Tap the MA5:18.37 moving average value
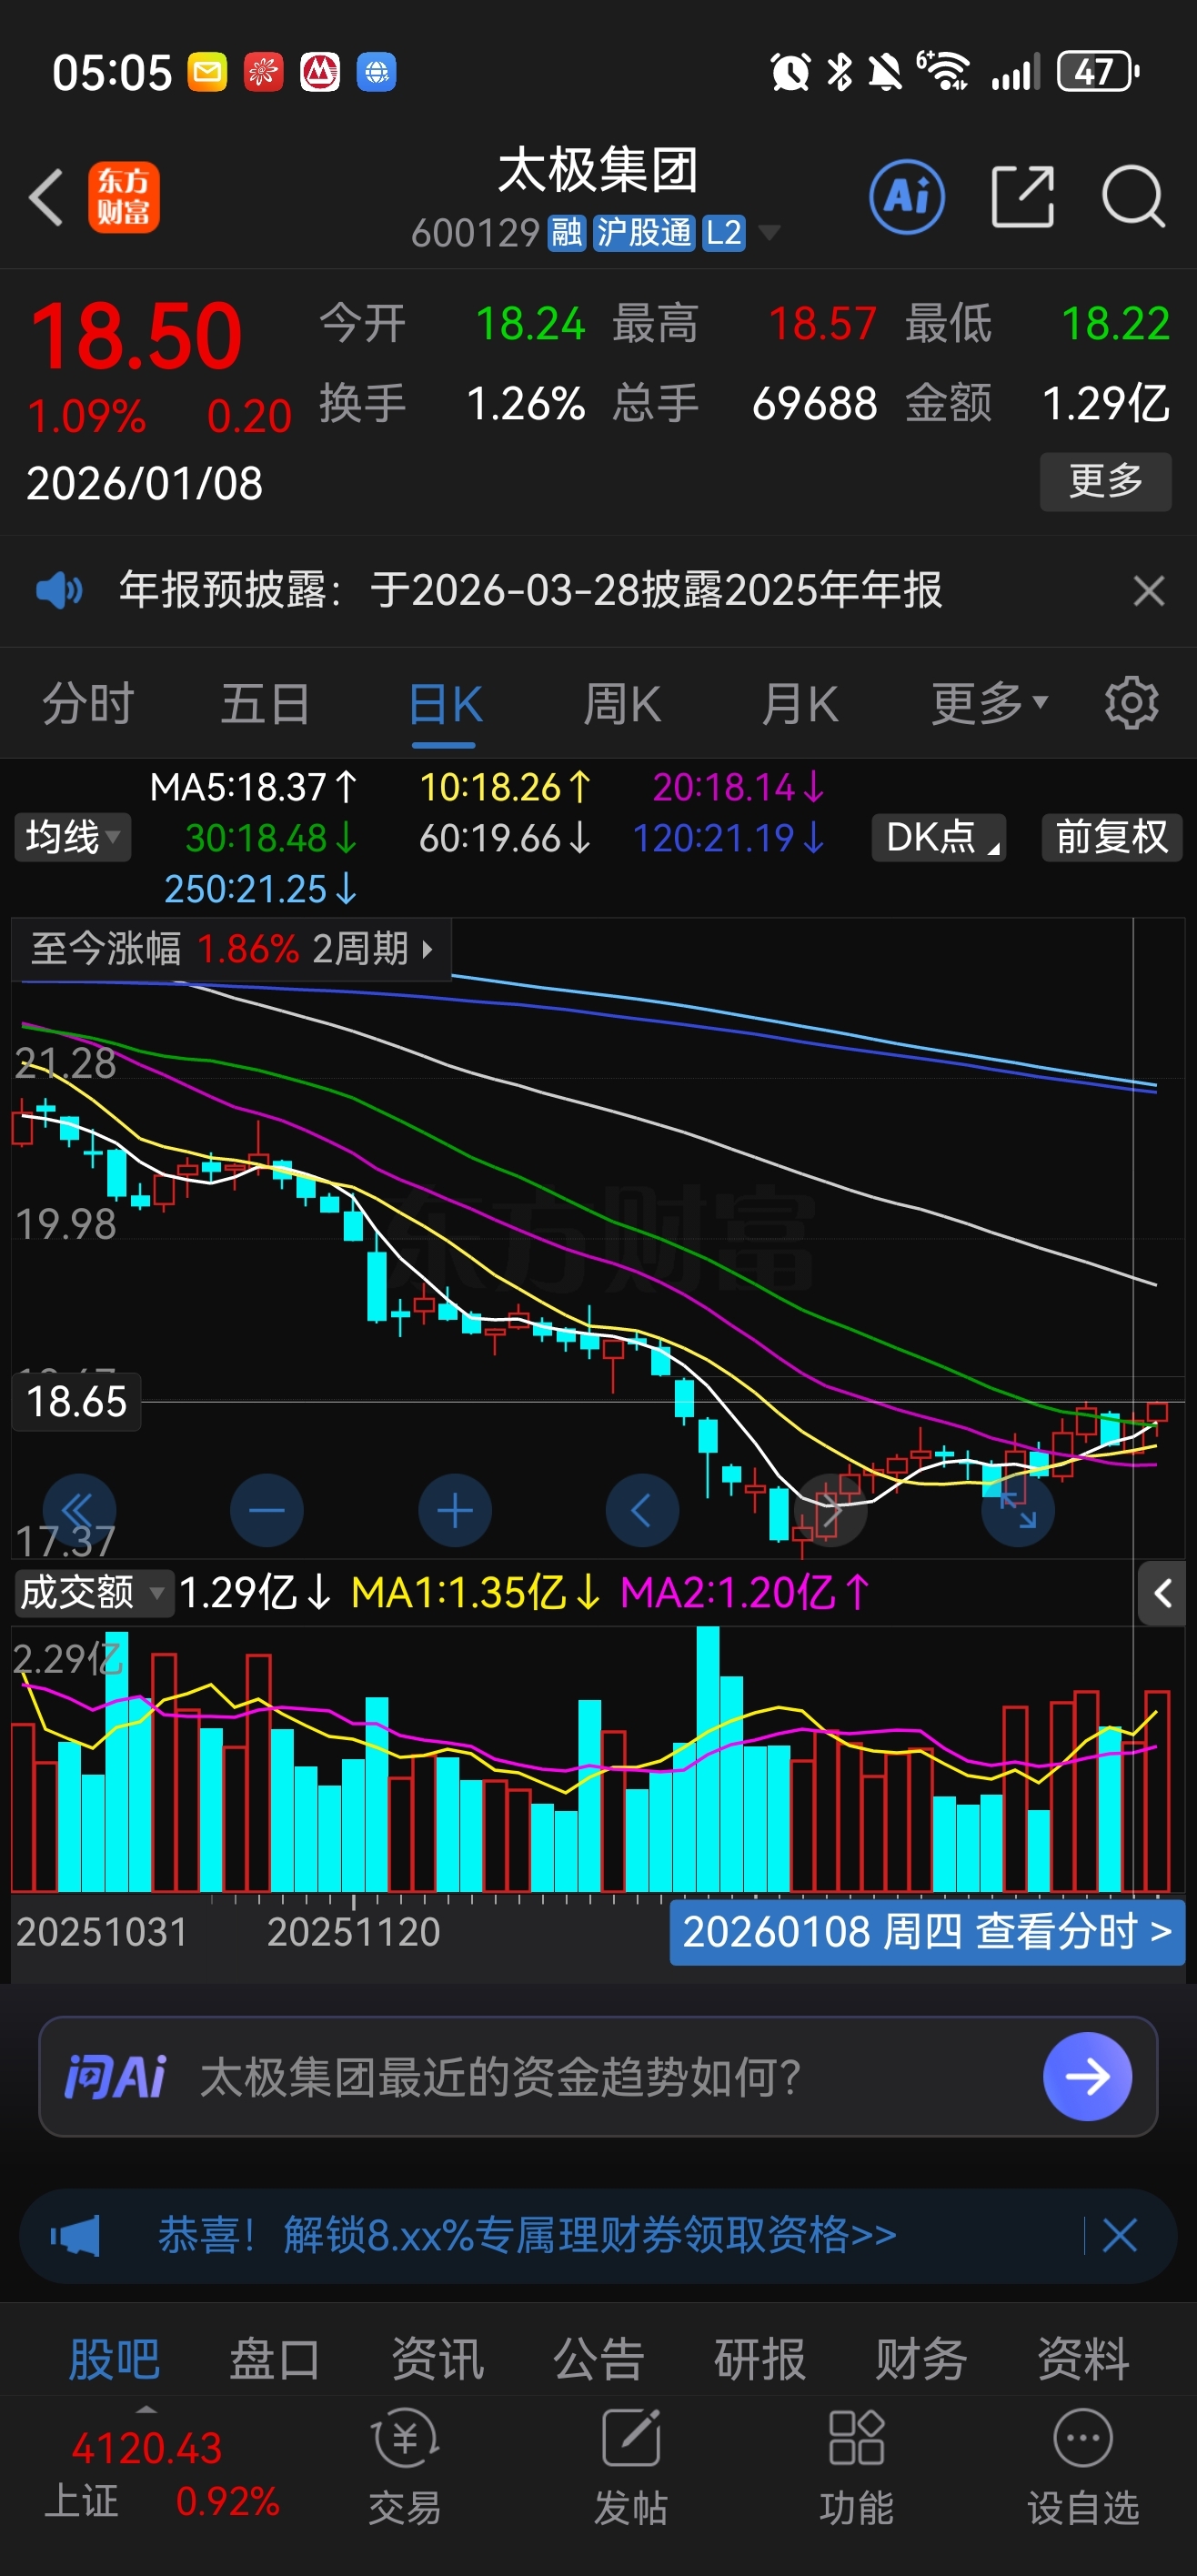 (x=253, y=787)
